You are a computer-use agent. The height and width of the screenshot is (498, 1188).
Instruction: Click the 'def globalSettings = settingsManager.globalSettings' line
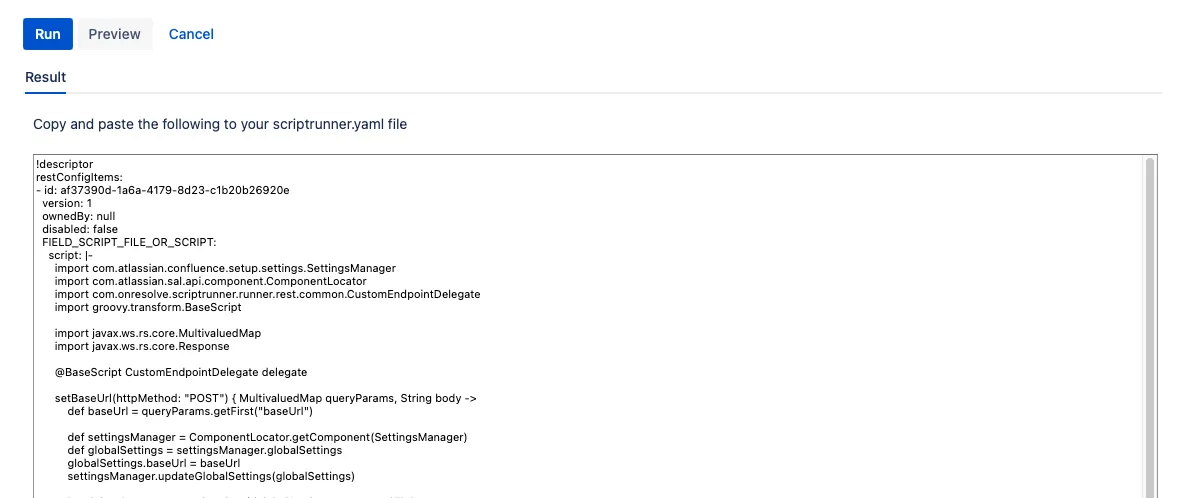coord(205,450)
